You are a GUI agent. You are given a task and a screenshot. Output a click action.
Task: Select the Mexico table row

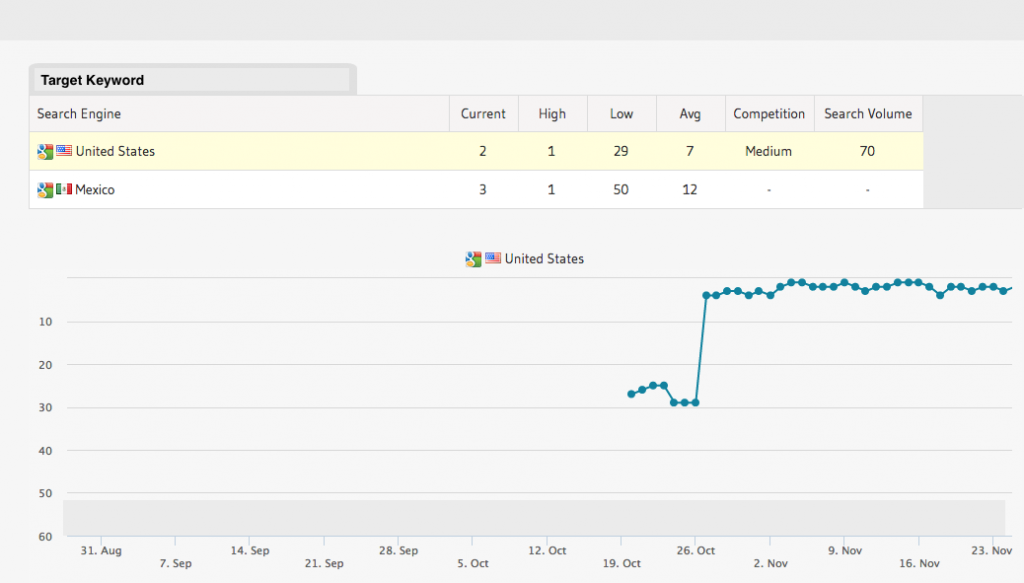(476, 189)
